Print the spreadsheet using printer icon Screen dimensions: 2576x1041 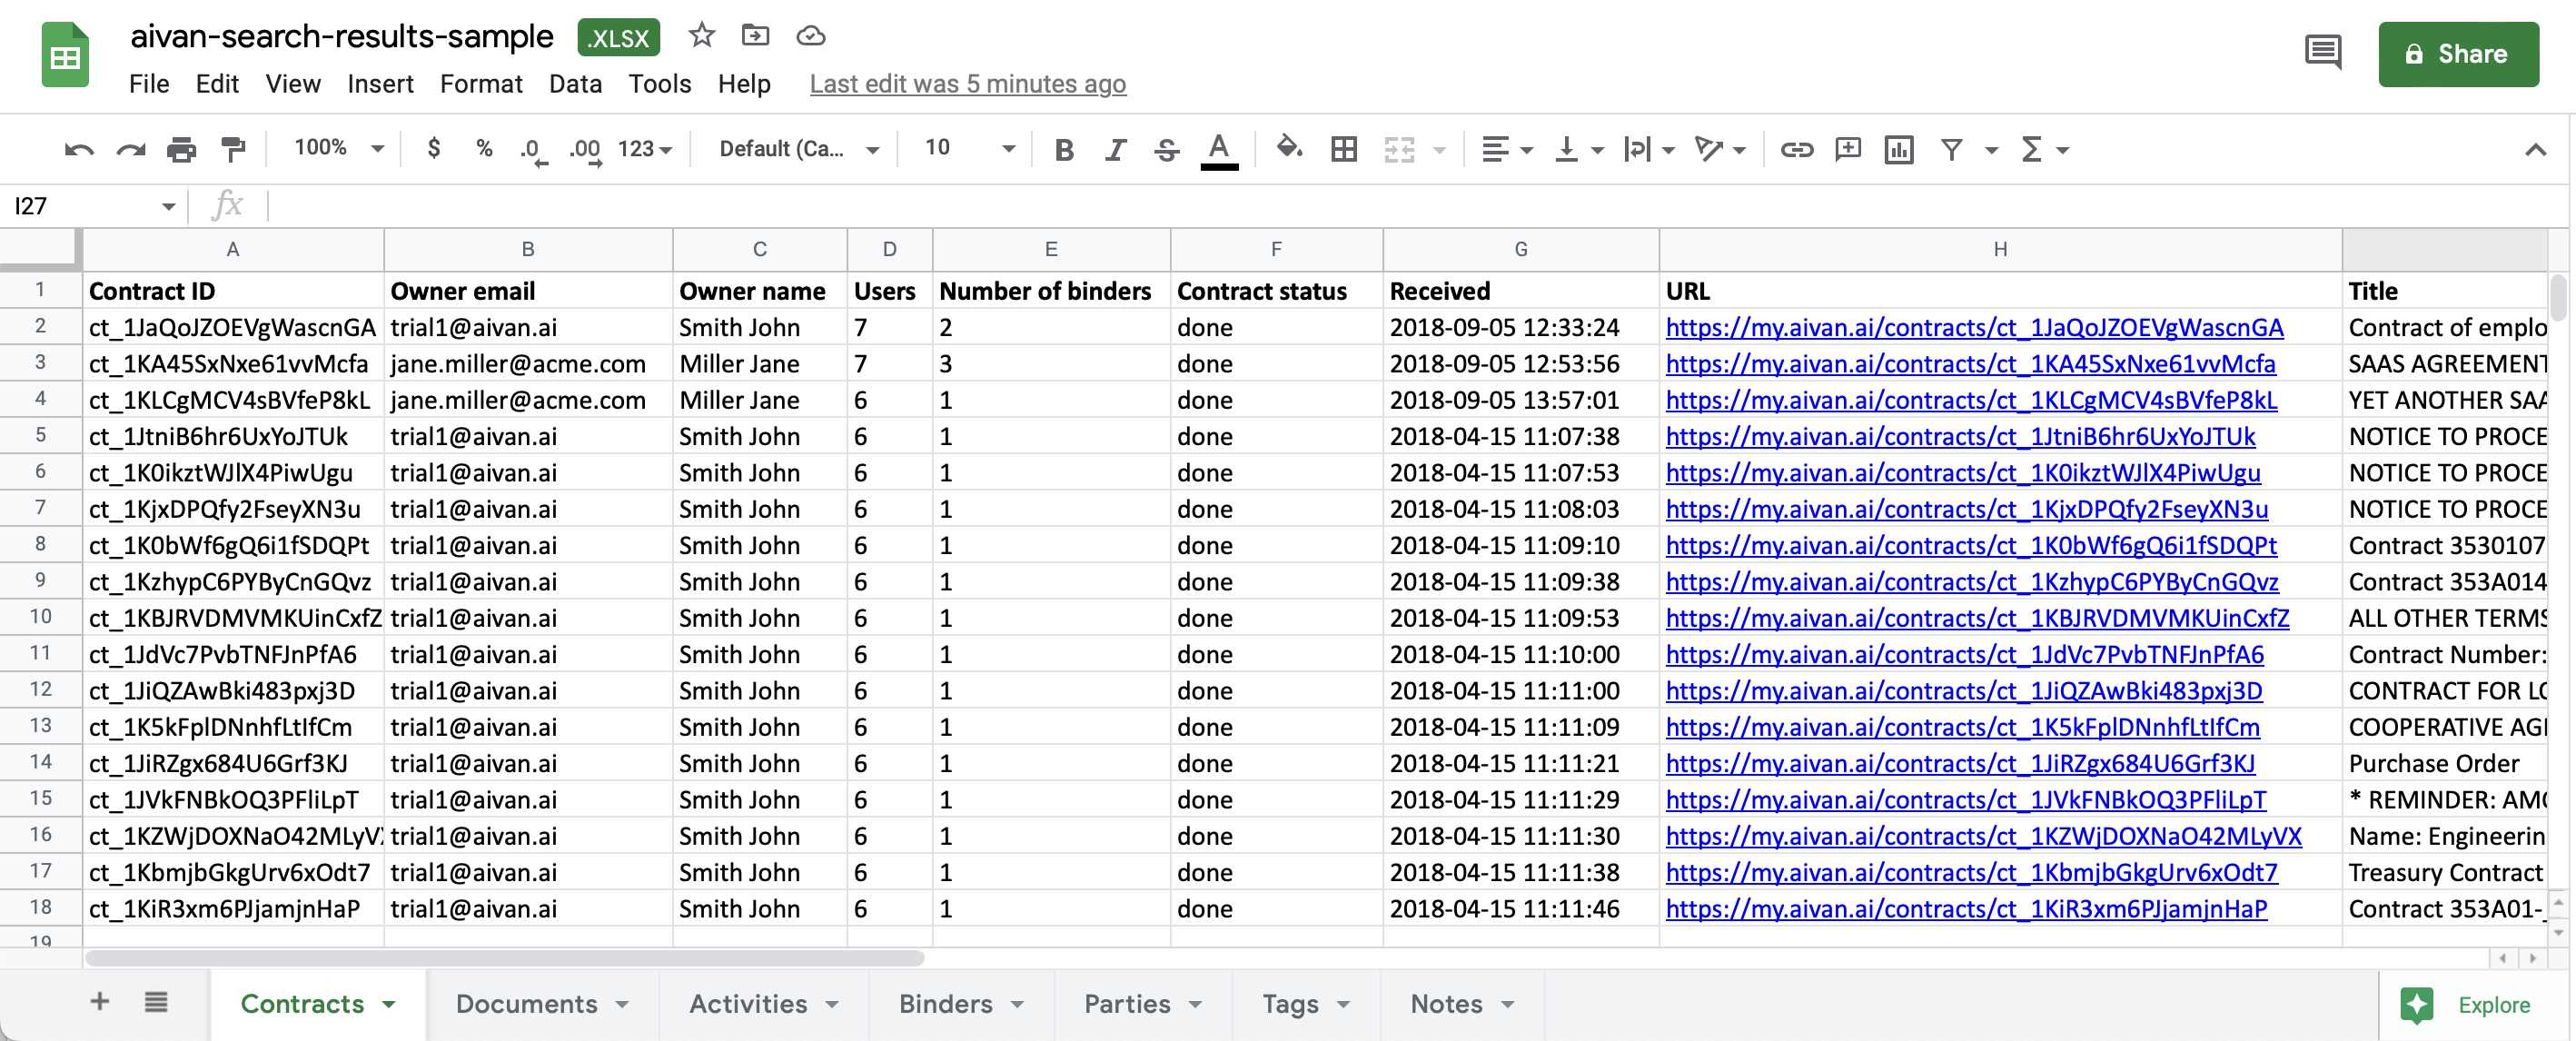point(181,150)
